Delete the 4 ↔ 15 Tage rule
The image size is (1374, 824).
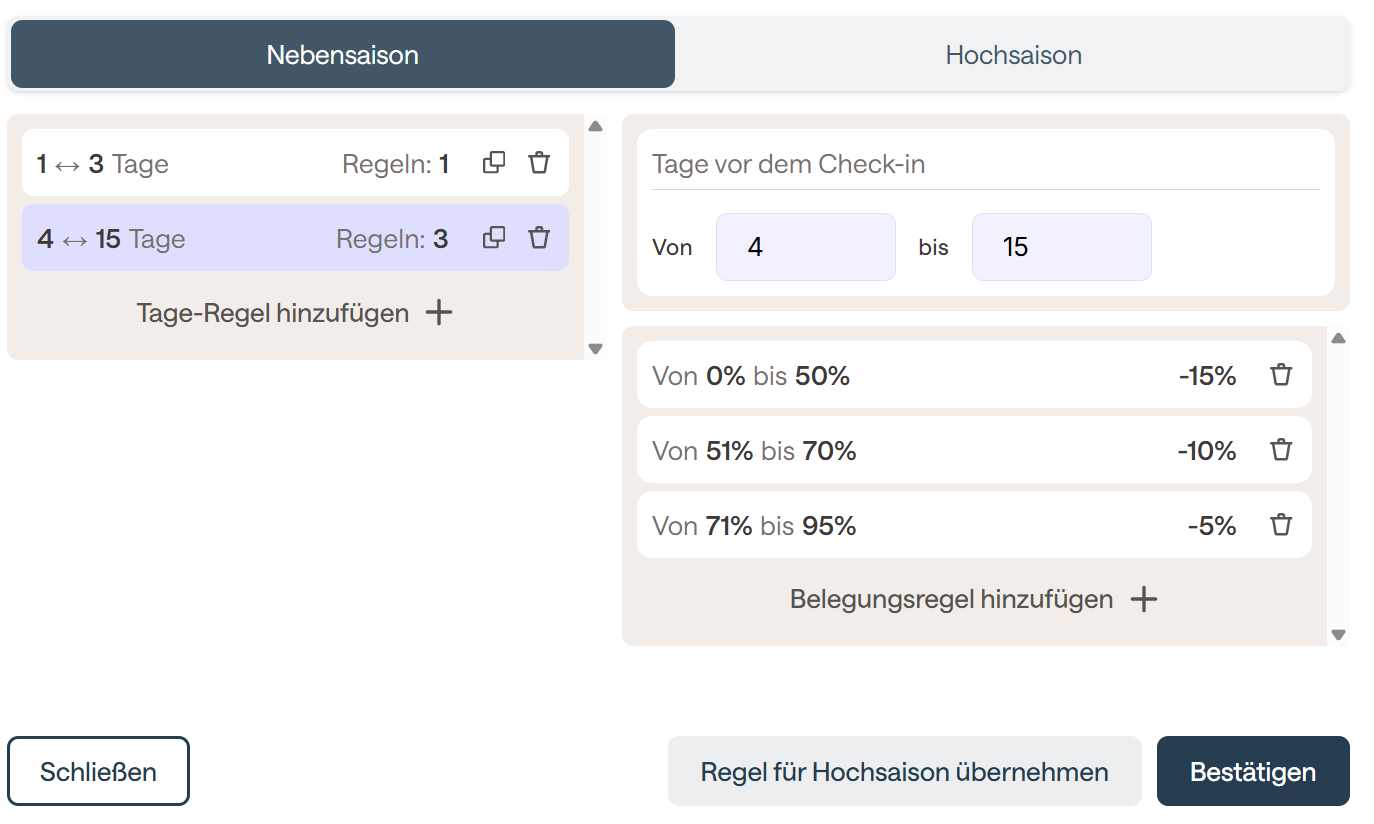tap(539, 238)
